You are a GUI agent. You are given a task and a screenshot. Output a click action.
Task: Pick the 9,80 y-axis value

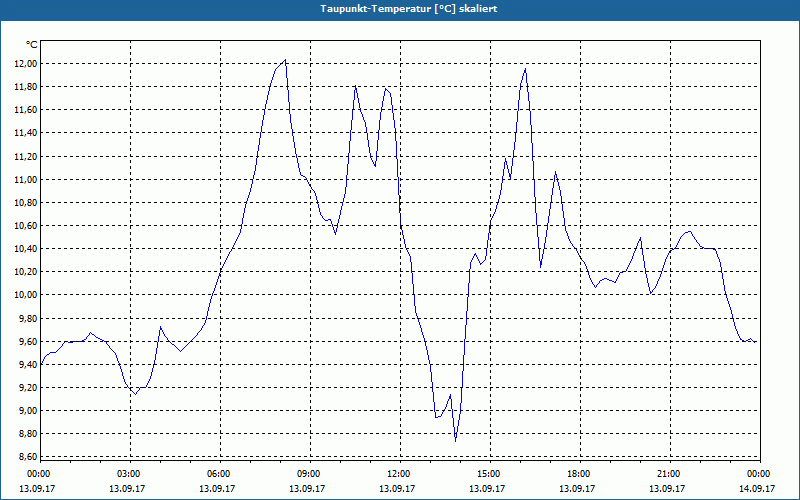(28, 318)
